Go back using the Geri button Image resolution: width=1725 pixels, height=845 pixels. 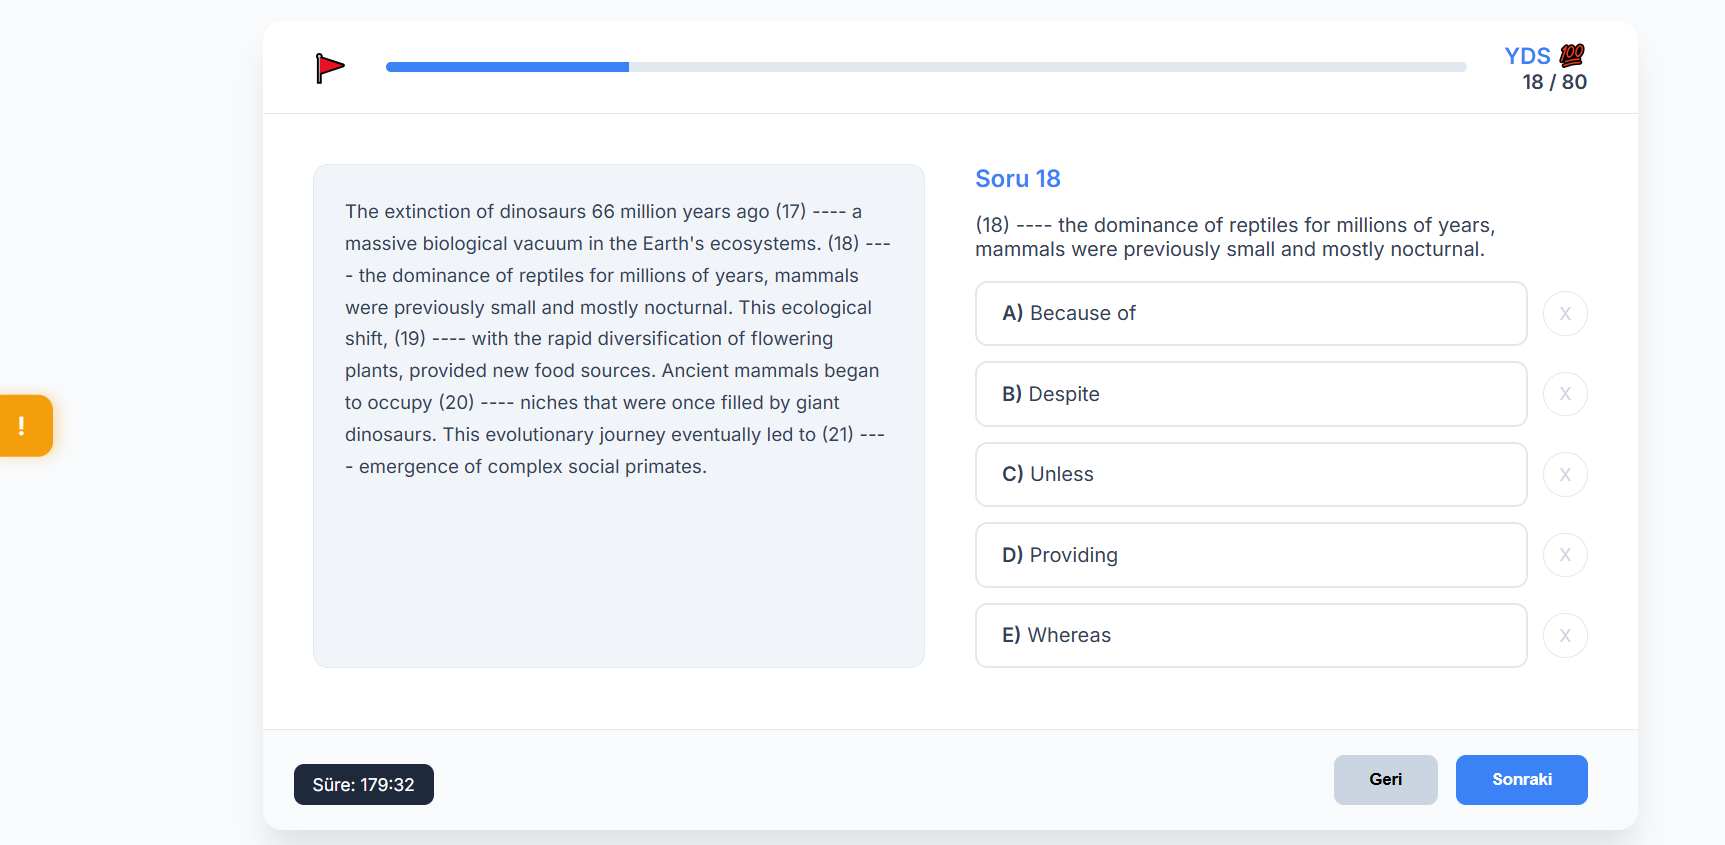coord(1385,780)
